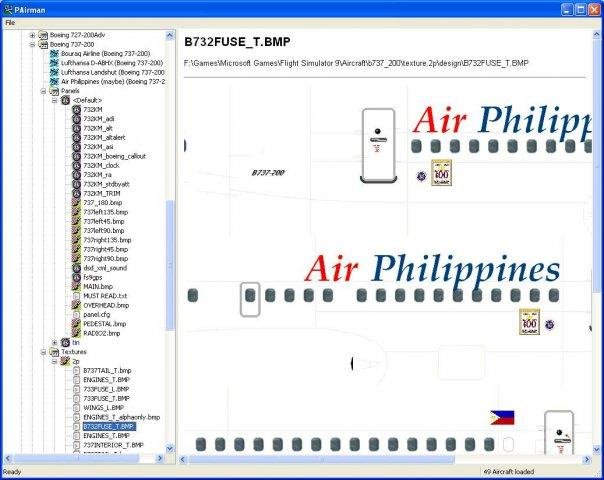Click the Air Philippines (maybe) livery plane icon

pos(54,82)
